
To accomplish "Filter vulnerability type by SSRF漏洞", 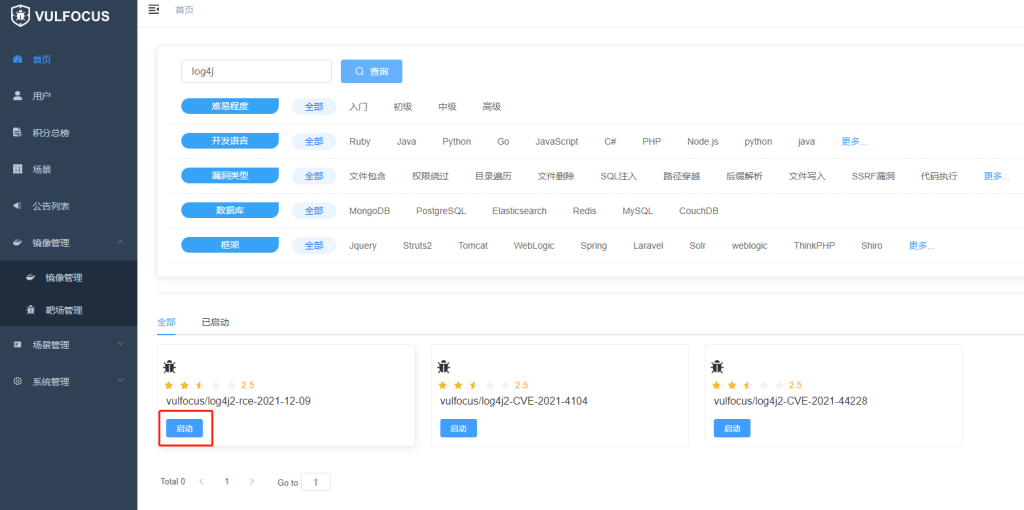I will [873, 176].
